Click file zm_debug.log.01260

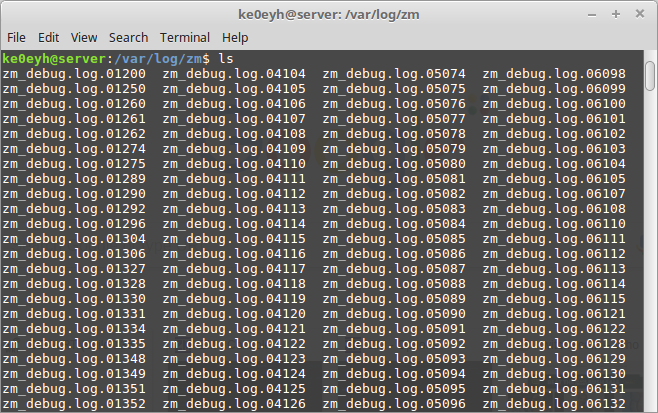point(74,104)
